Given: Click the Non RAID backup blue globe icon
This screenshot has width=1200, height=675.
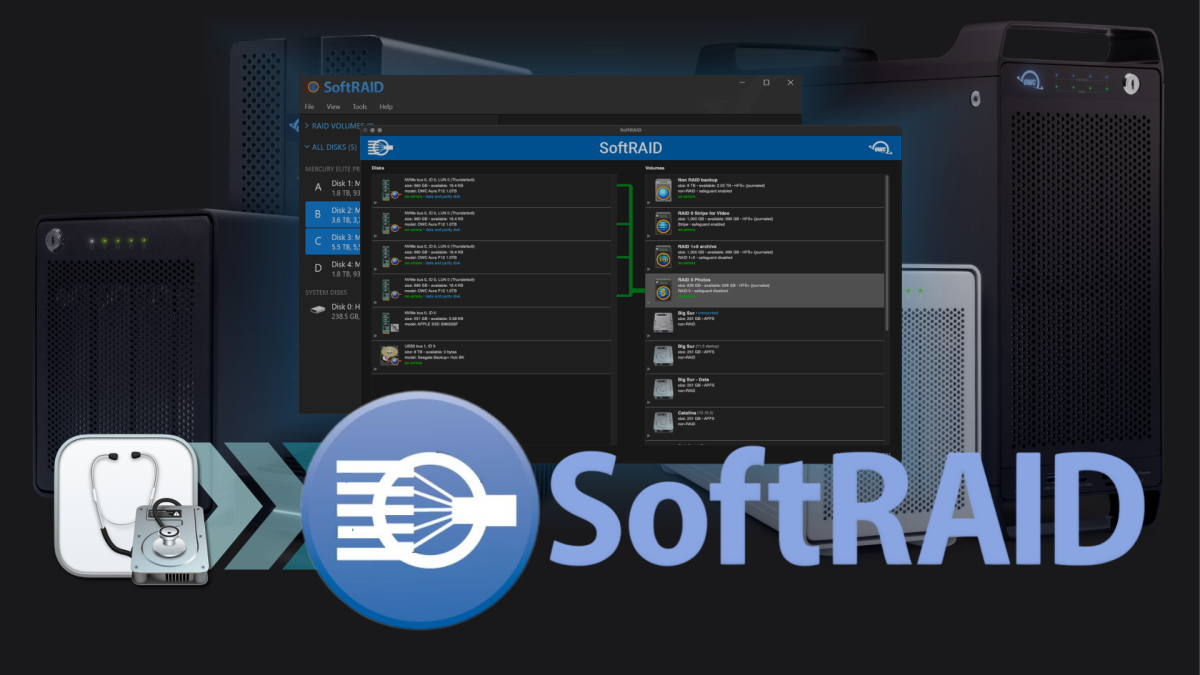Looking at the screenshot, I should click(661, 190).
